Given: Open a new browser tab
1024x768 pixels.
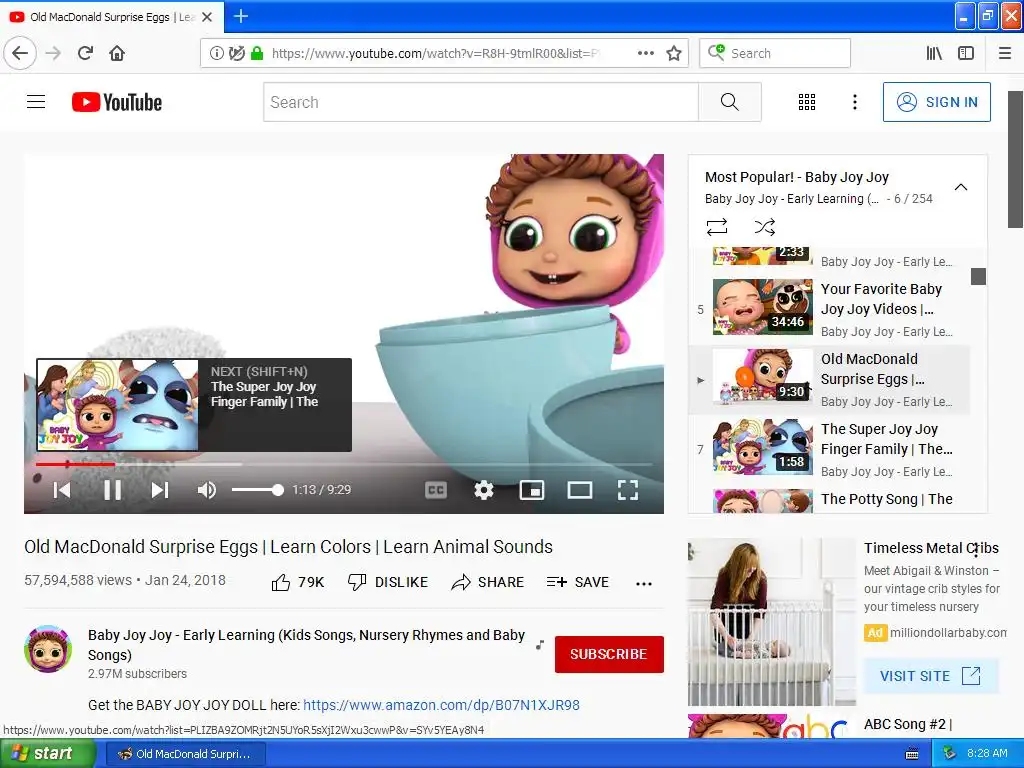Looking at the screenshot, I should coord(241,16).
